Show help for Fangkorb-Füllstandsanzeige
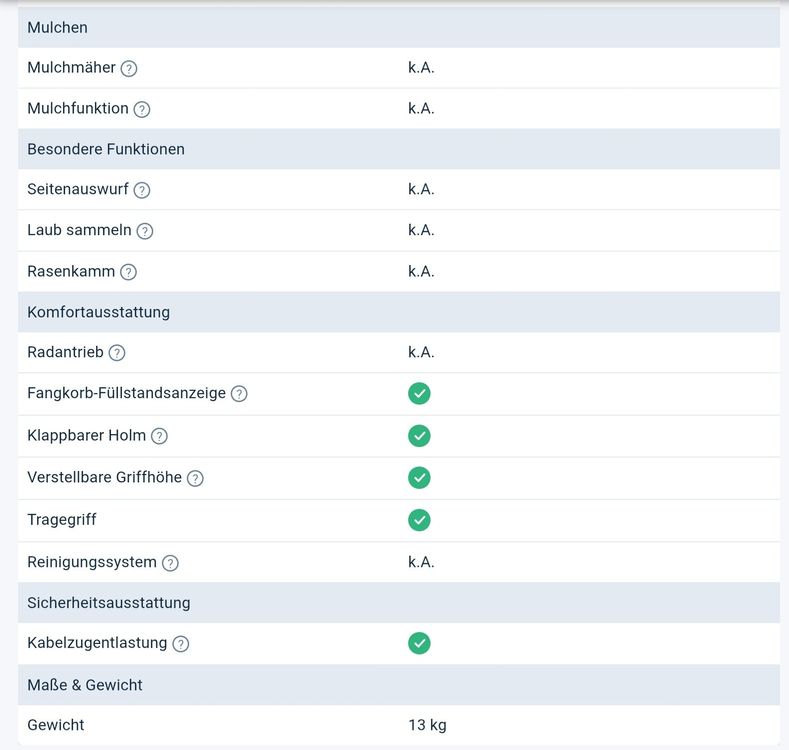The image size is (789, 750). 239,394
